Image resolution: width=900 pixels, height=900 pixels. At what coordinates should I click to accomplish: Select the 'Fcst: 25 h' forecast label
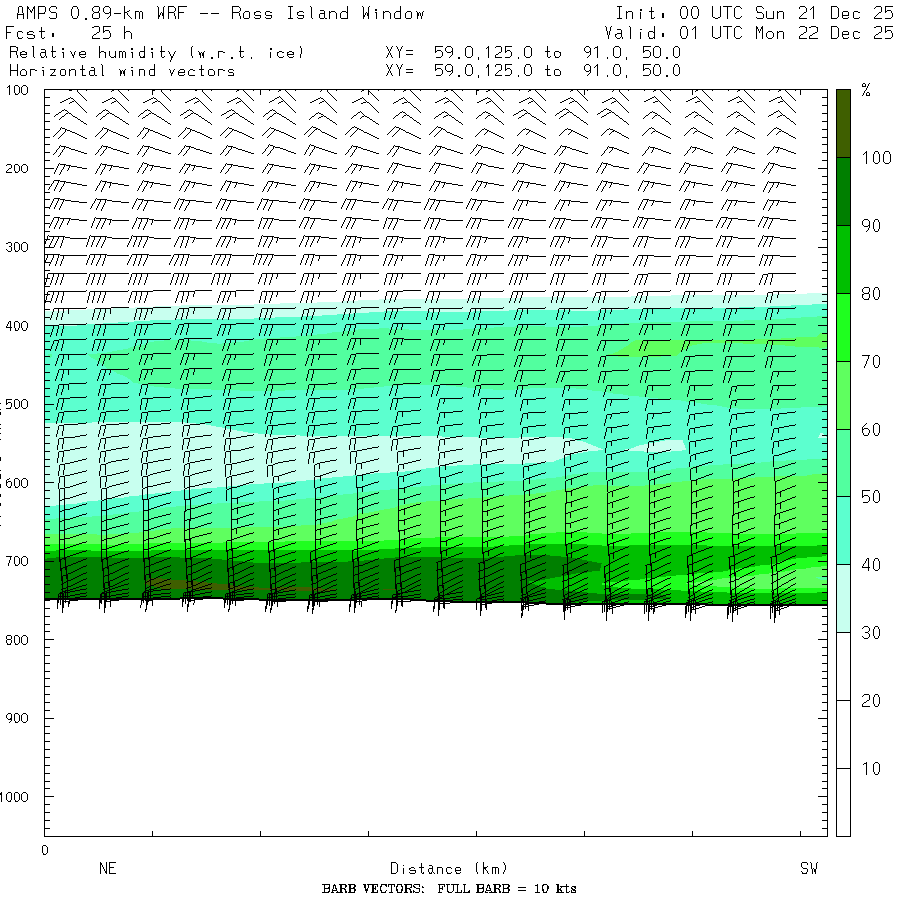point(69,33)
